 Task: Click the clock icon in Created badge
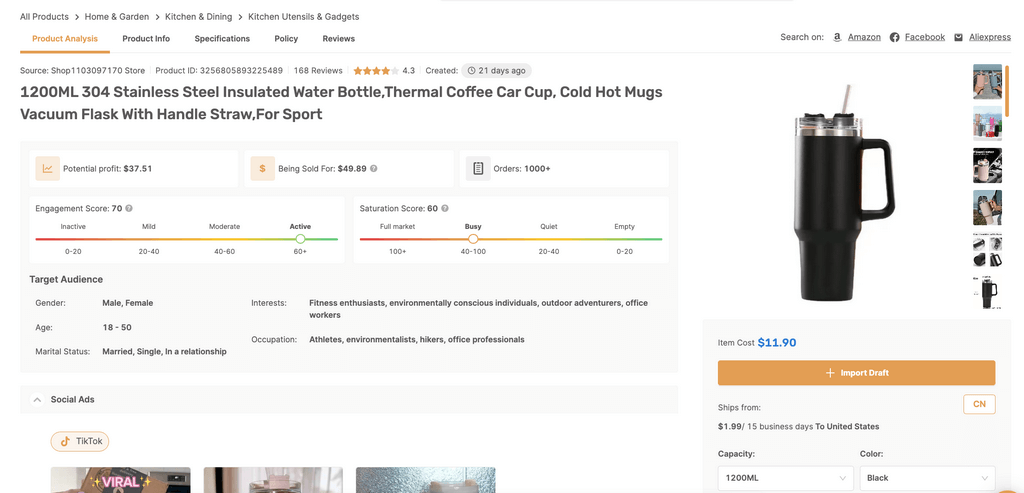472,71
